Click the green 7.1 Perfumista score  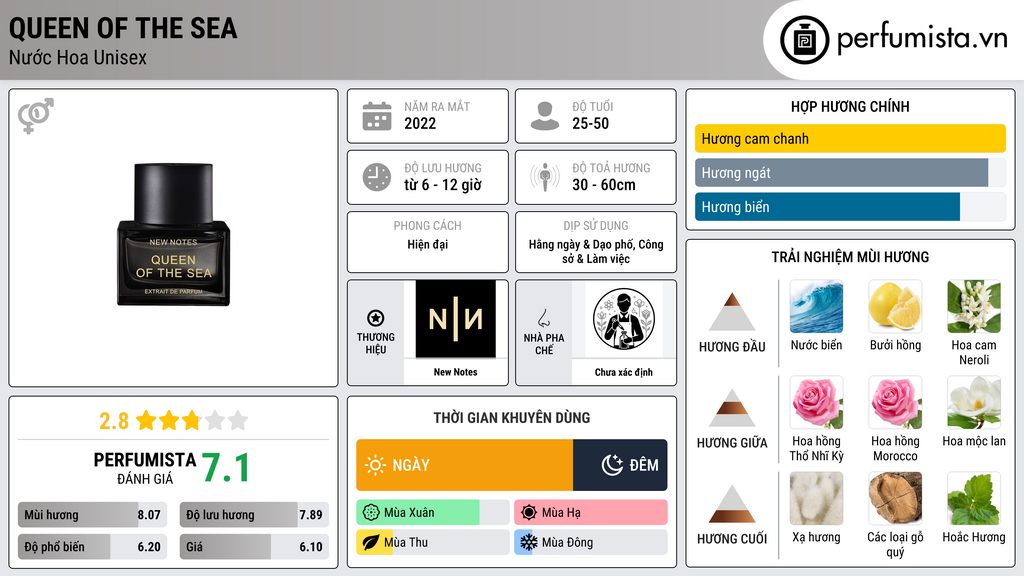(225, 468)
